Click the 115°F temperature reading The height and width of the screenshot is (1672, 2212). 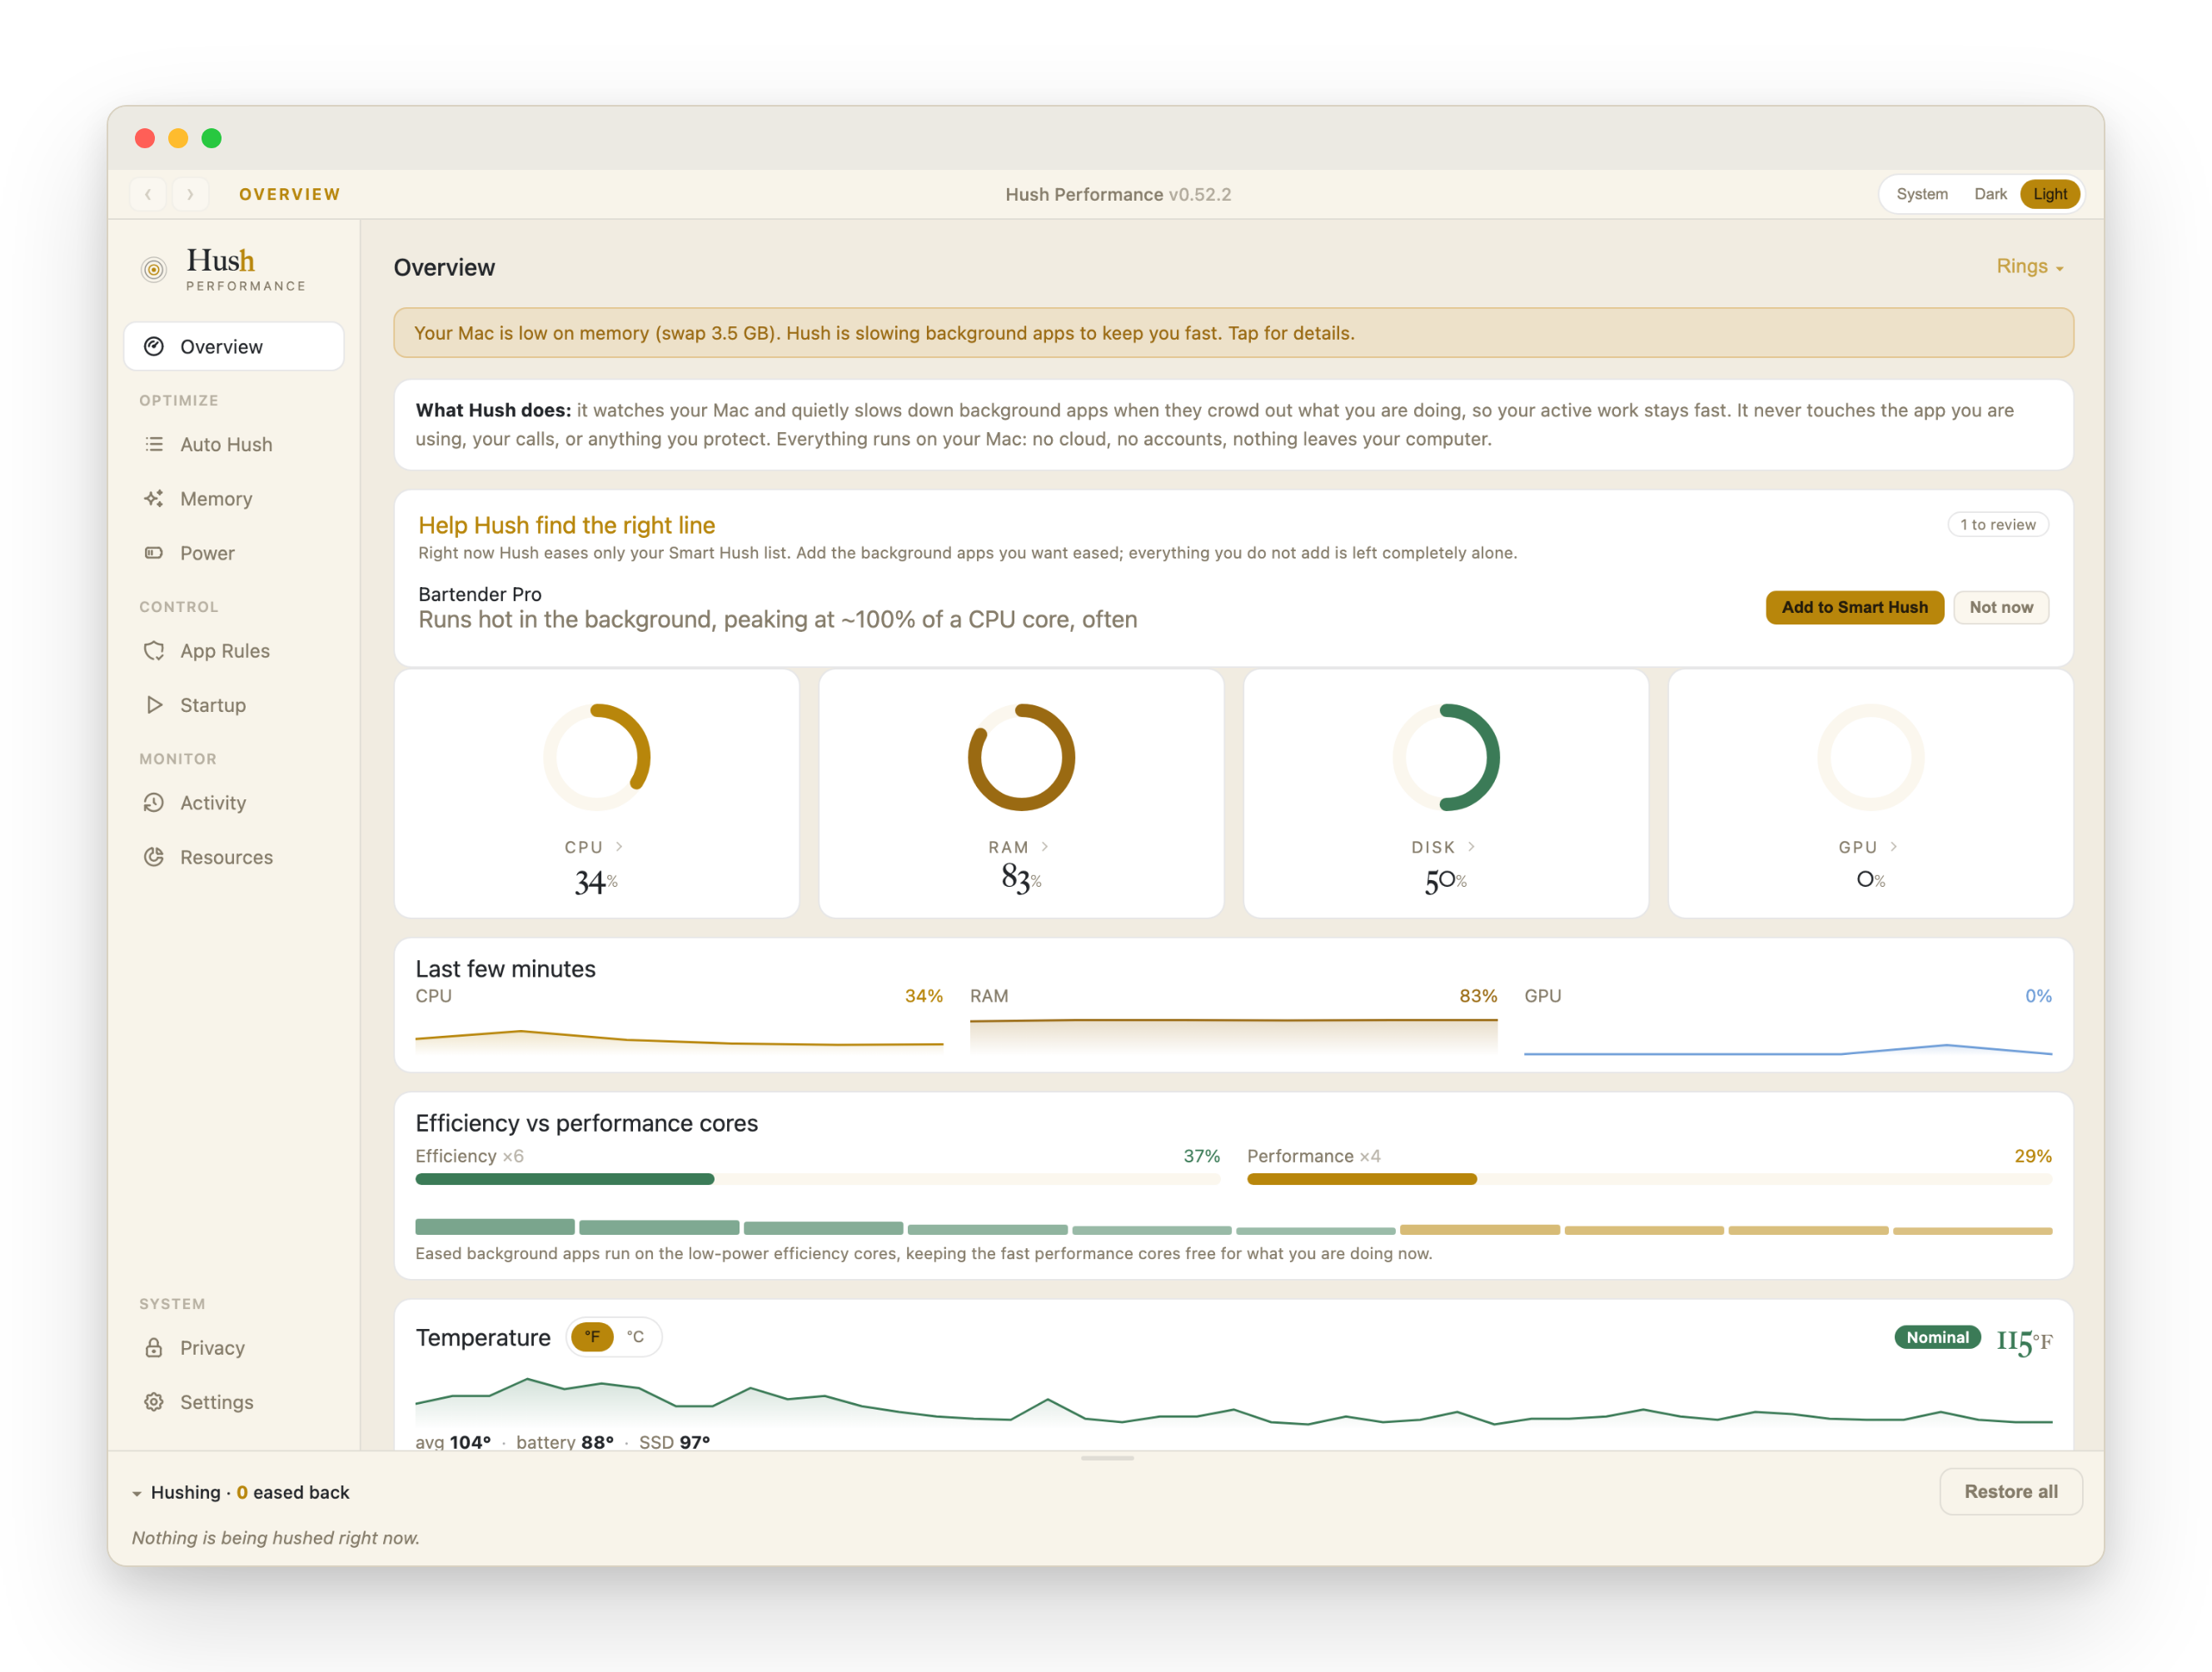click(x=2023, y=1341)
